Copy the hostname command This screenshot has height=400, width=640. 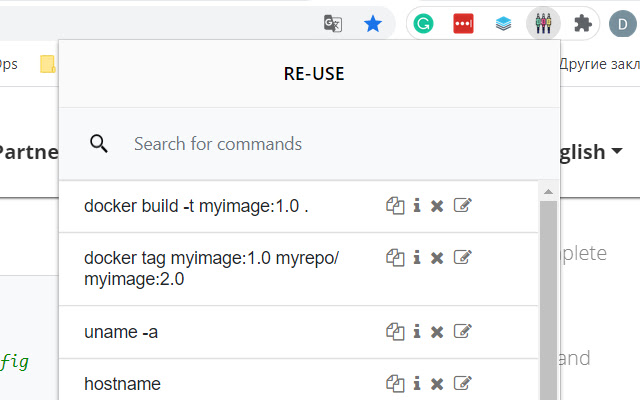[395, 384]
